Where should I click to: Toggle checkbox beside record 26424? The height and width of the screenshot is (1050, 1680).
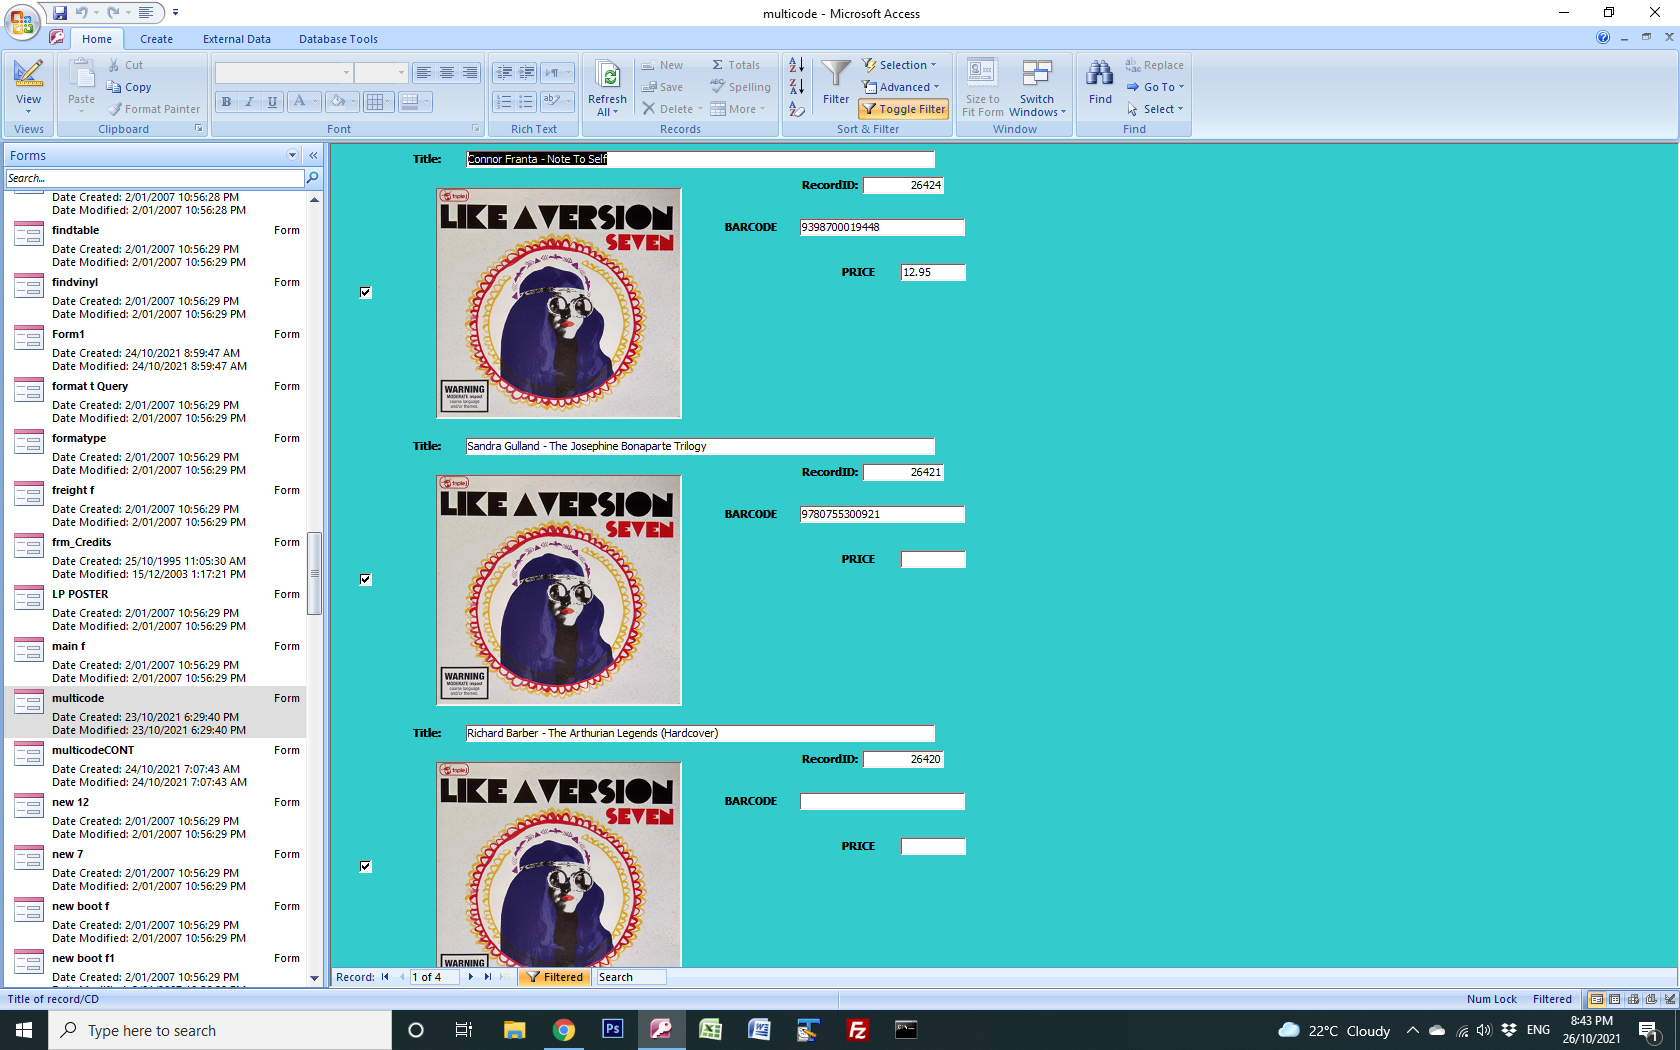(x=365, y=292)
